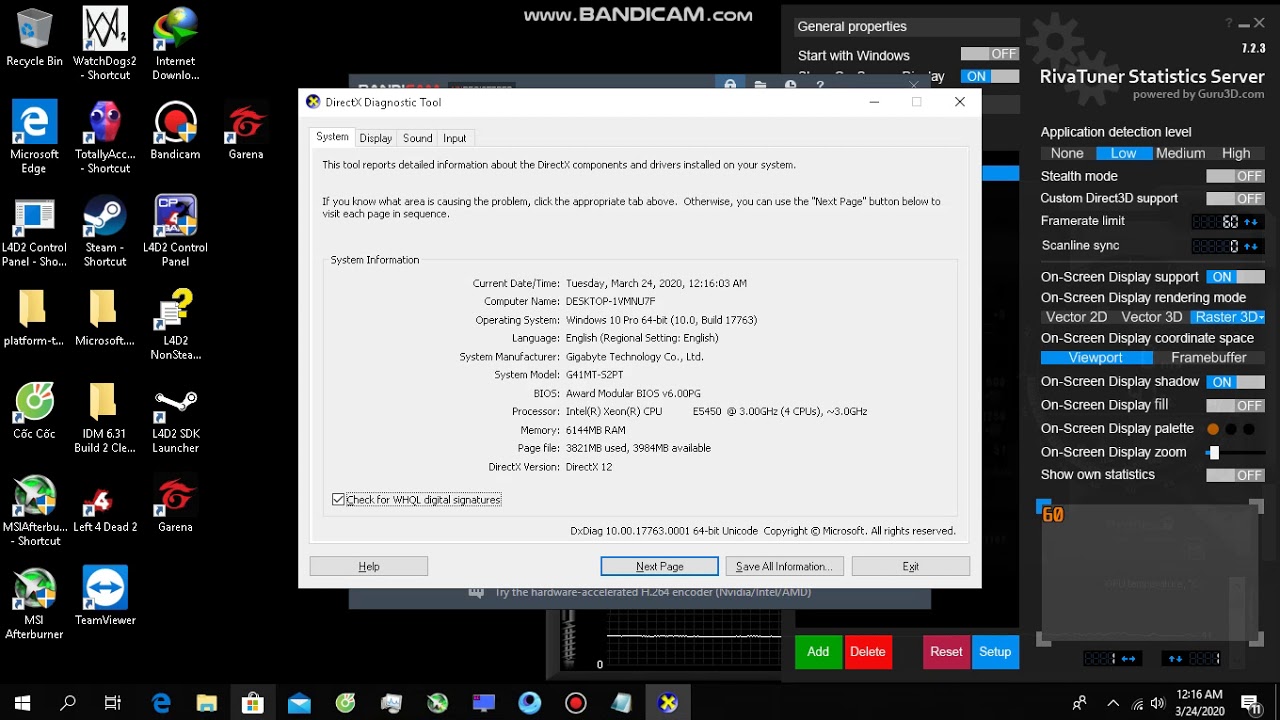Image resolution: width=1280 pixels, height=720 pixels.
Task: Select the Bandicam desktop icon
Action: (x=175, y=131)
